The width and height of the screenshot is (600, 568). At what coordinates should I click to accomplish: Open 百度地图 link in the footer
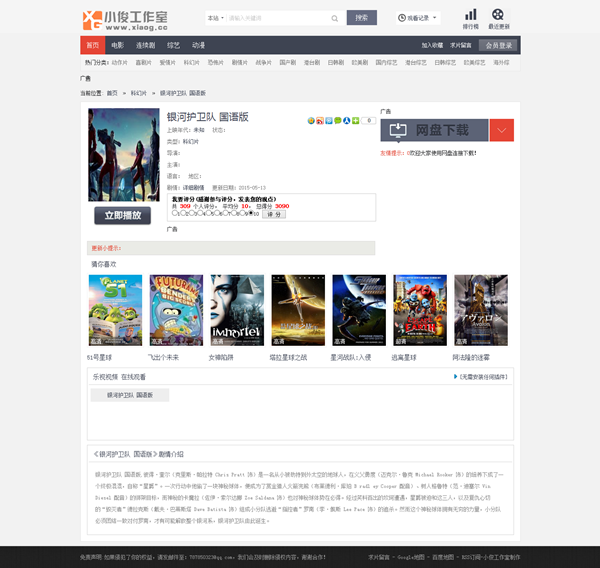pos(443,557)
